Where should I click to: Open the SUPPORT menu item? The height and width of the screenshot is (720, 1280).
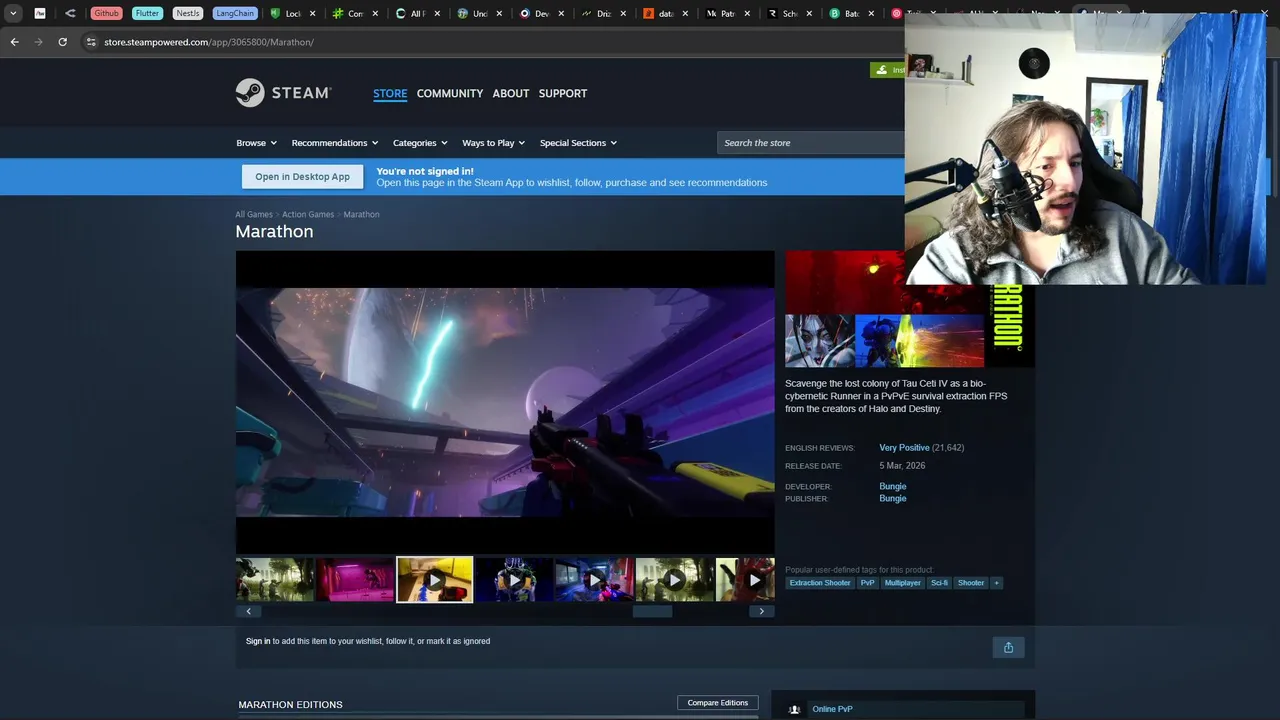tap(563, 93)
